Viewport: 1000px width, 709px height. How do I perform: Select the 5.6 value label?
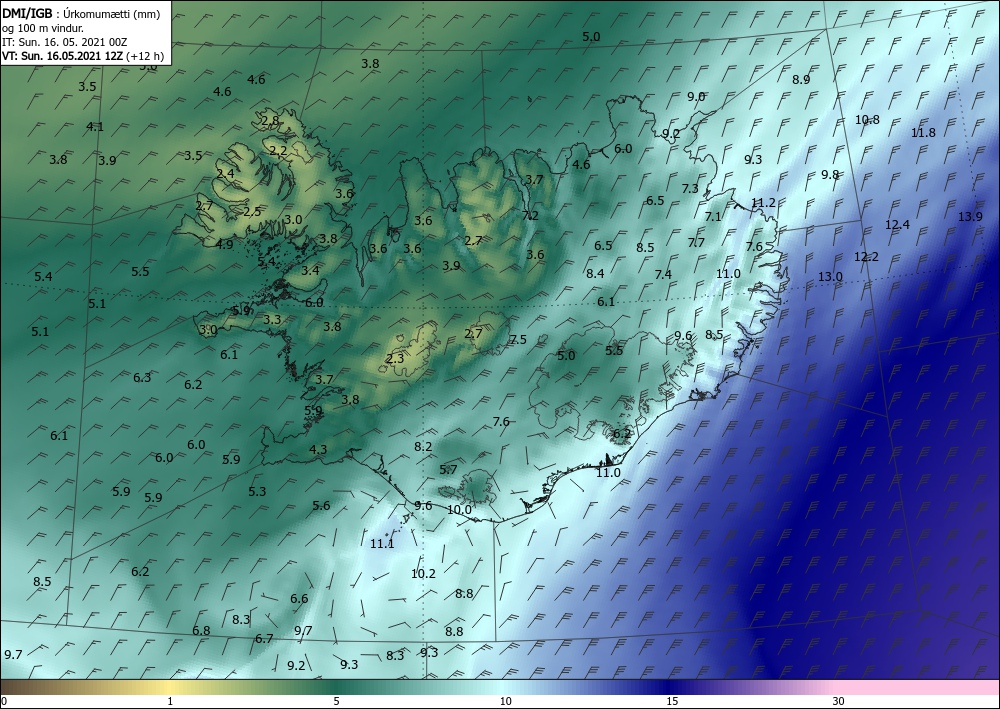pos(321,506)
